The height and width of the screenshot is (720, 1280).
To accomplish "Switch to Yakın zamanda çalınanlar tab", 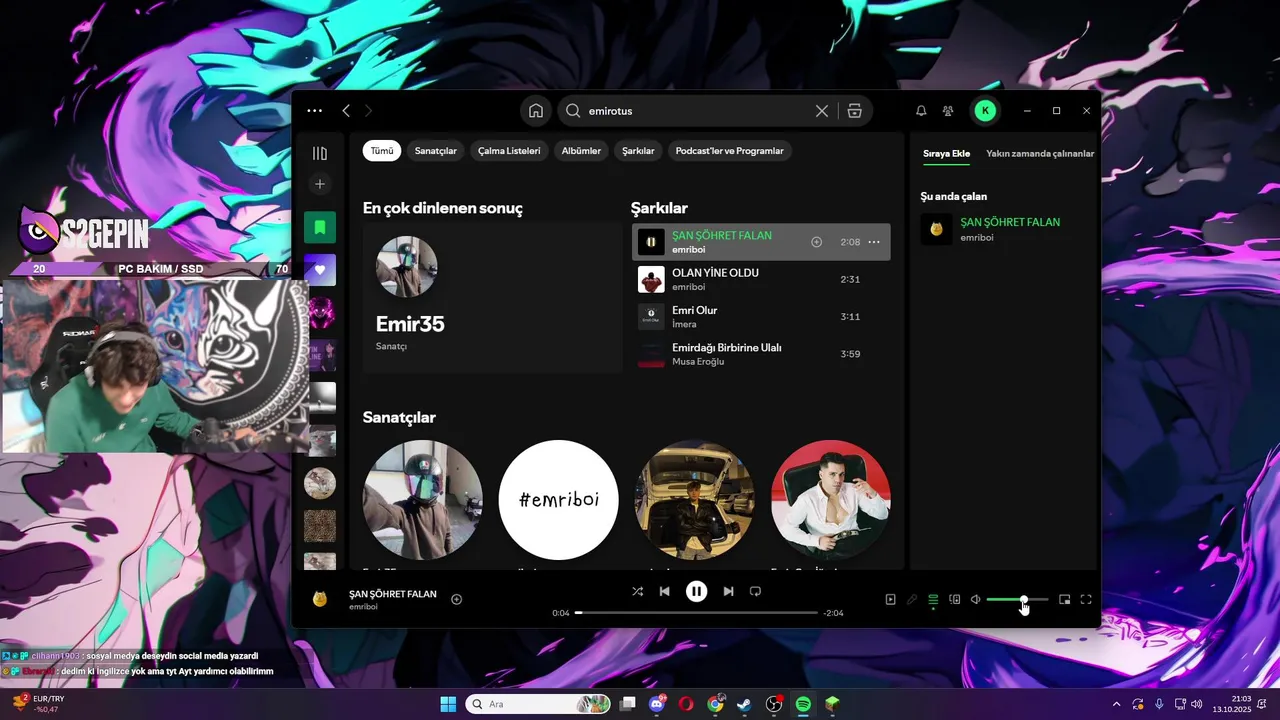I will coord(1040,154).
